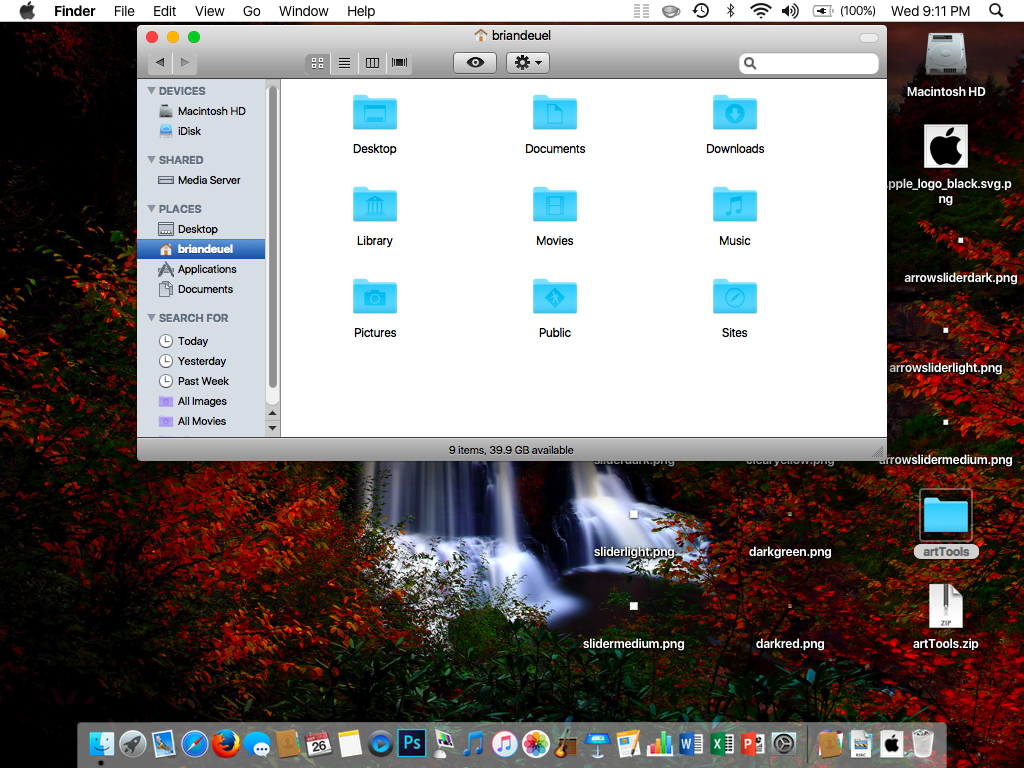
Task: Open the Action gear dropdown menu
Action: 528,63
